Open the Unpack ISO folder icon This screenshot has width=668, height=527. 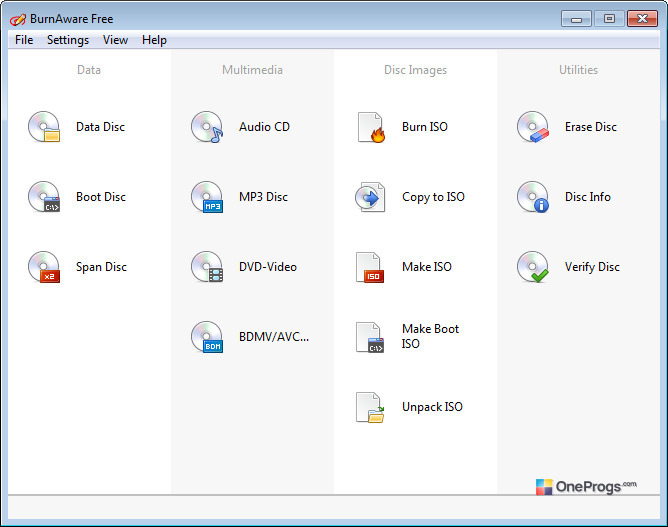coord(370,407)
